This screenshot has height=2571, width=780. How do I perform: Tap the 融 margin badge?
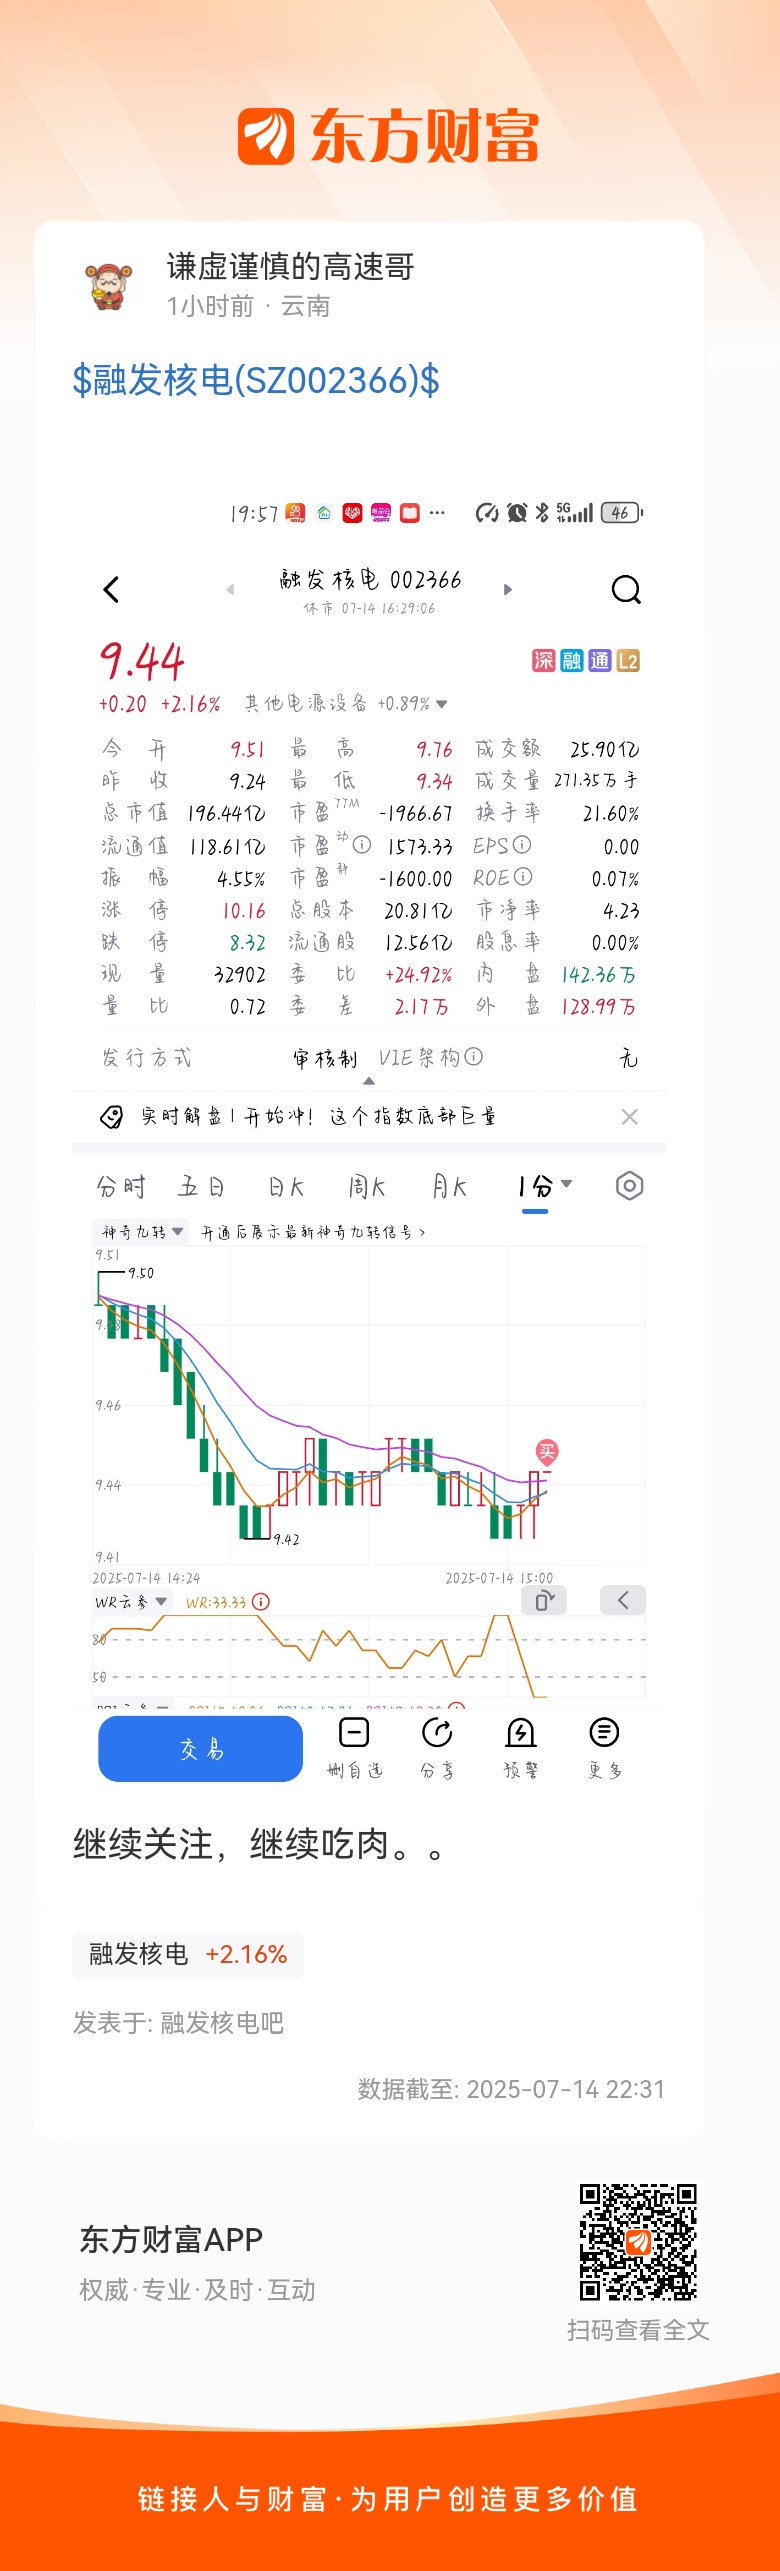coord(571,660)
